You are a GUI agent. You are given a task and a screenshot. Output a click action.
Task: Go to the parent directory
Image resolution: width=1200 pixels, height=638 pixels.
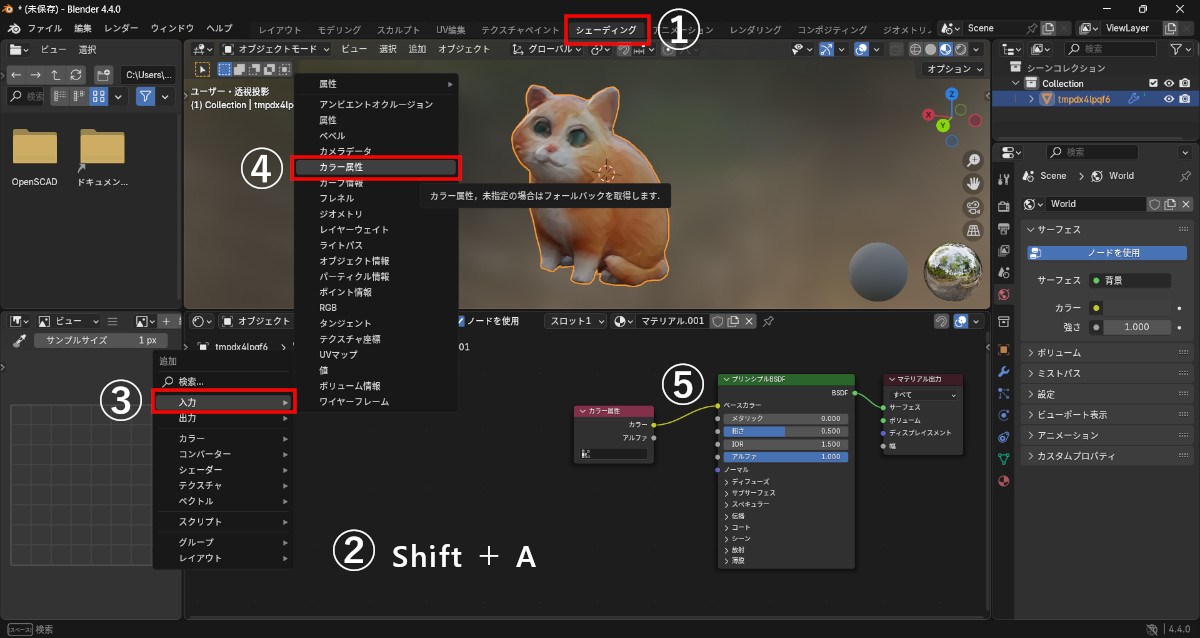click(56, 75)
